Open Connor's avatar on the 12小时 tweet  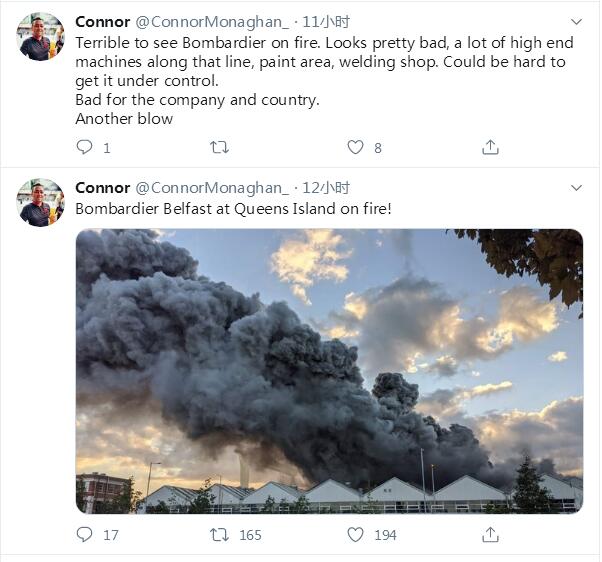[40, 203]
